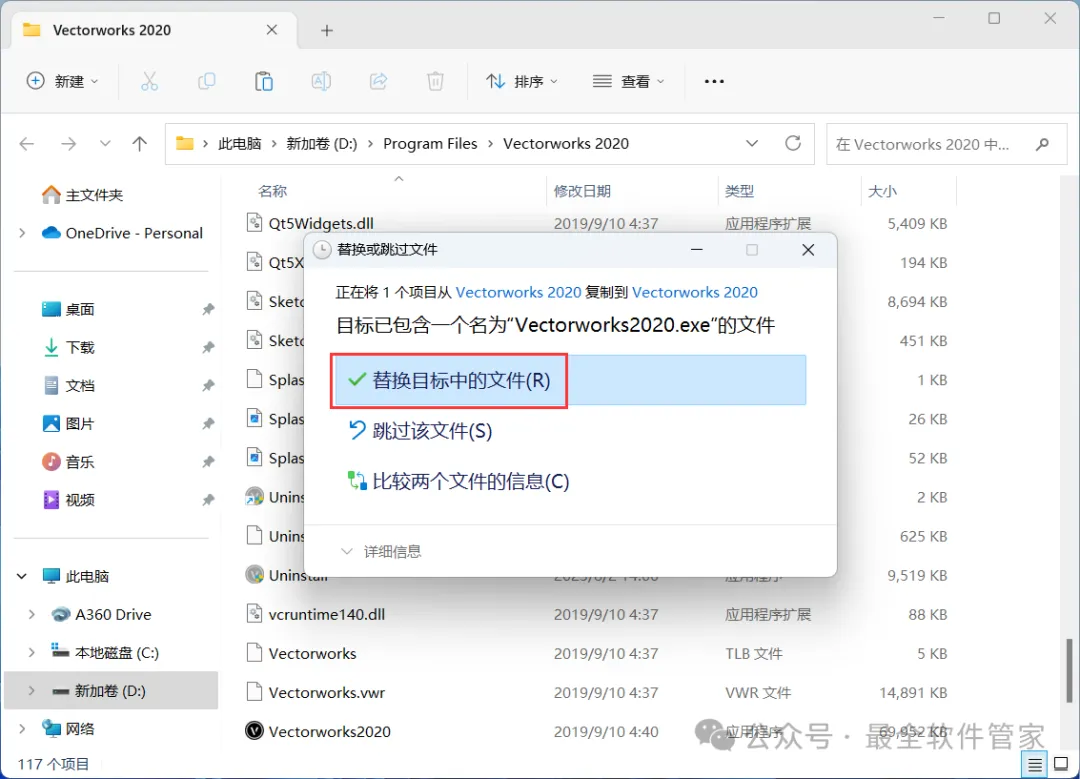This screenshot has height=779, width=1080.
Task: Minimize the 替换或跳过文件 dialog
Action: pyautogui.click(x=696, y=250)
